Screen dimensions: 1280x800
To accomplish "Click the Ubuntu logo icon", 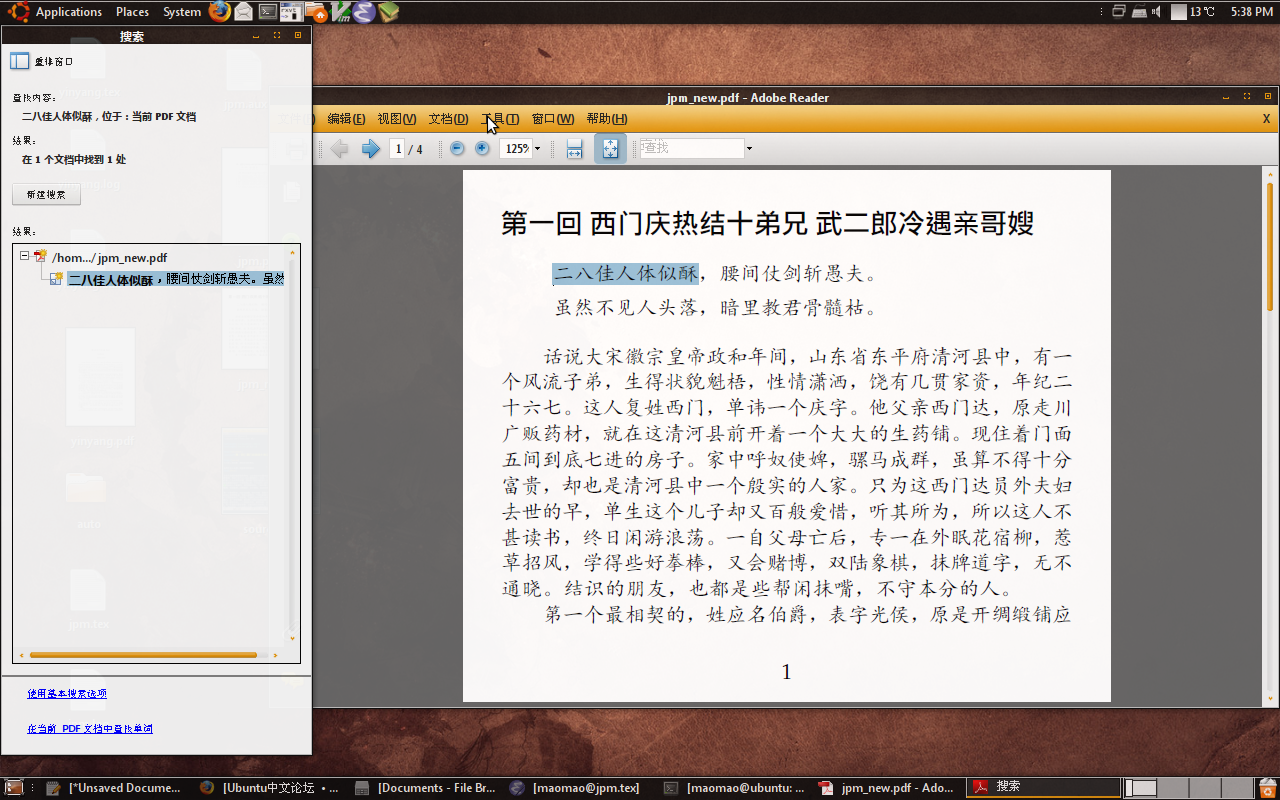I will pos(18,12).
